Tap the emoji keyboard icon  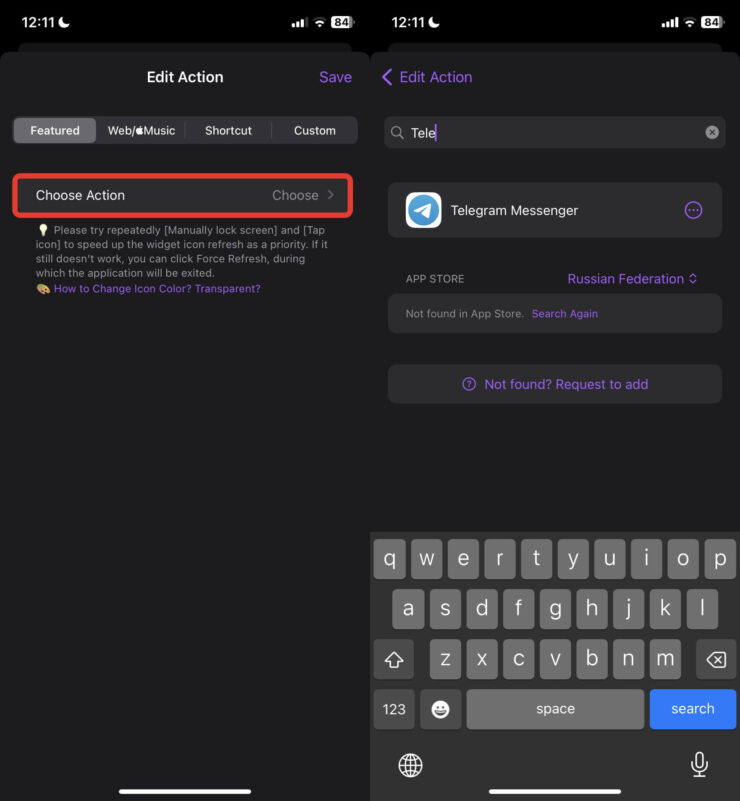coord(440,709)
